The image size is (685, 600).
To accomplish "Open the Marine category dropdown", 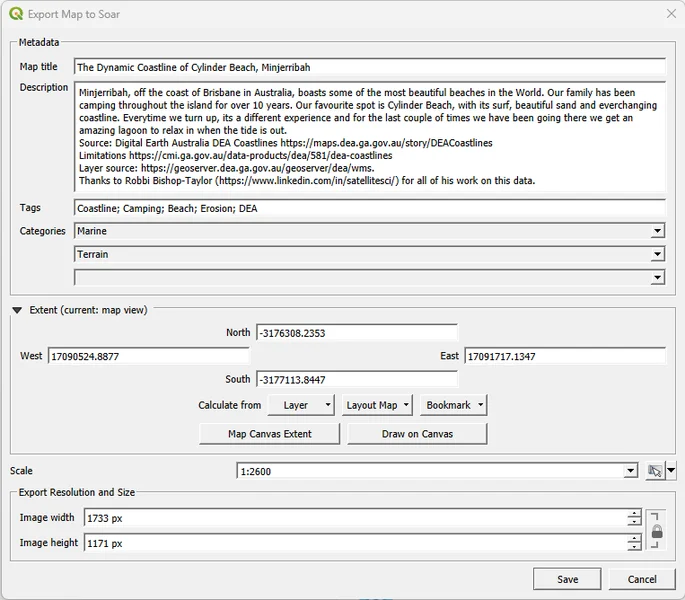I will [x=657, y=231].
